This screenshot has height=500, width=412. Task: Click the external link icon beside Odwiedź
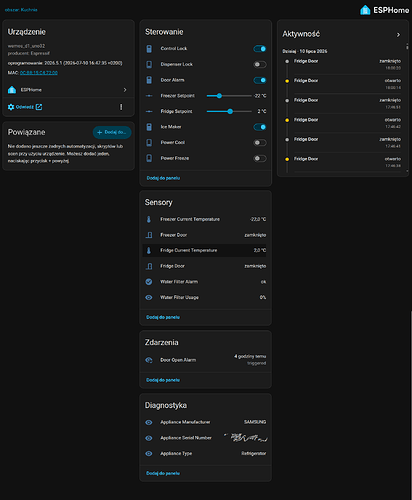click(x=39, y=107)
